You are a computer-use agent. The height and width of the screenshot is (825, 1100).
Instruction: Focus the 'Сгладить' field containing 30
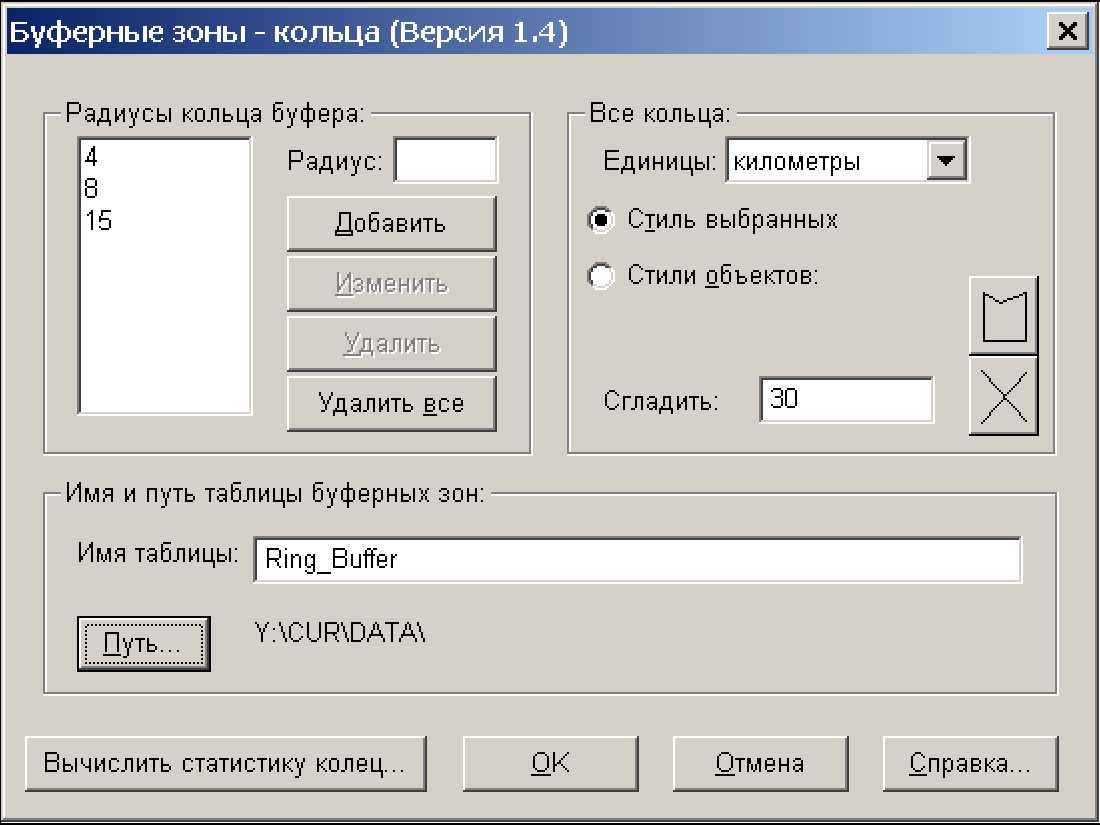[x=846, y=400]
